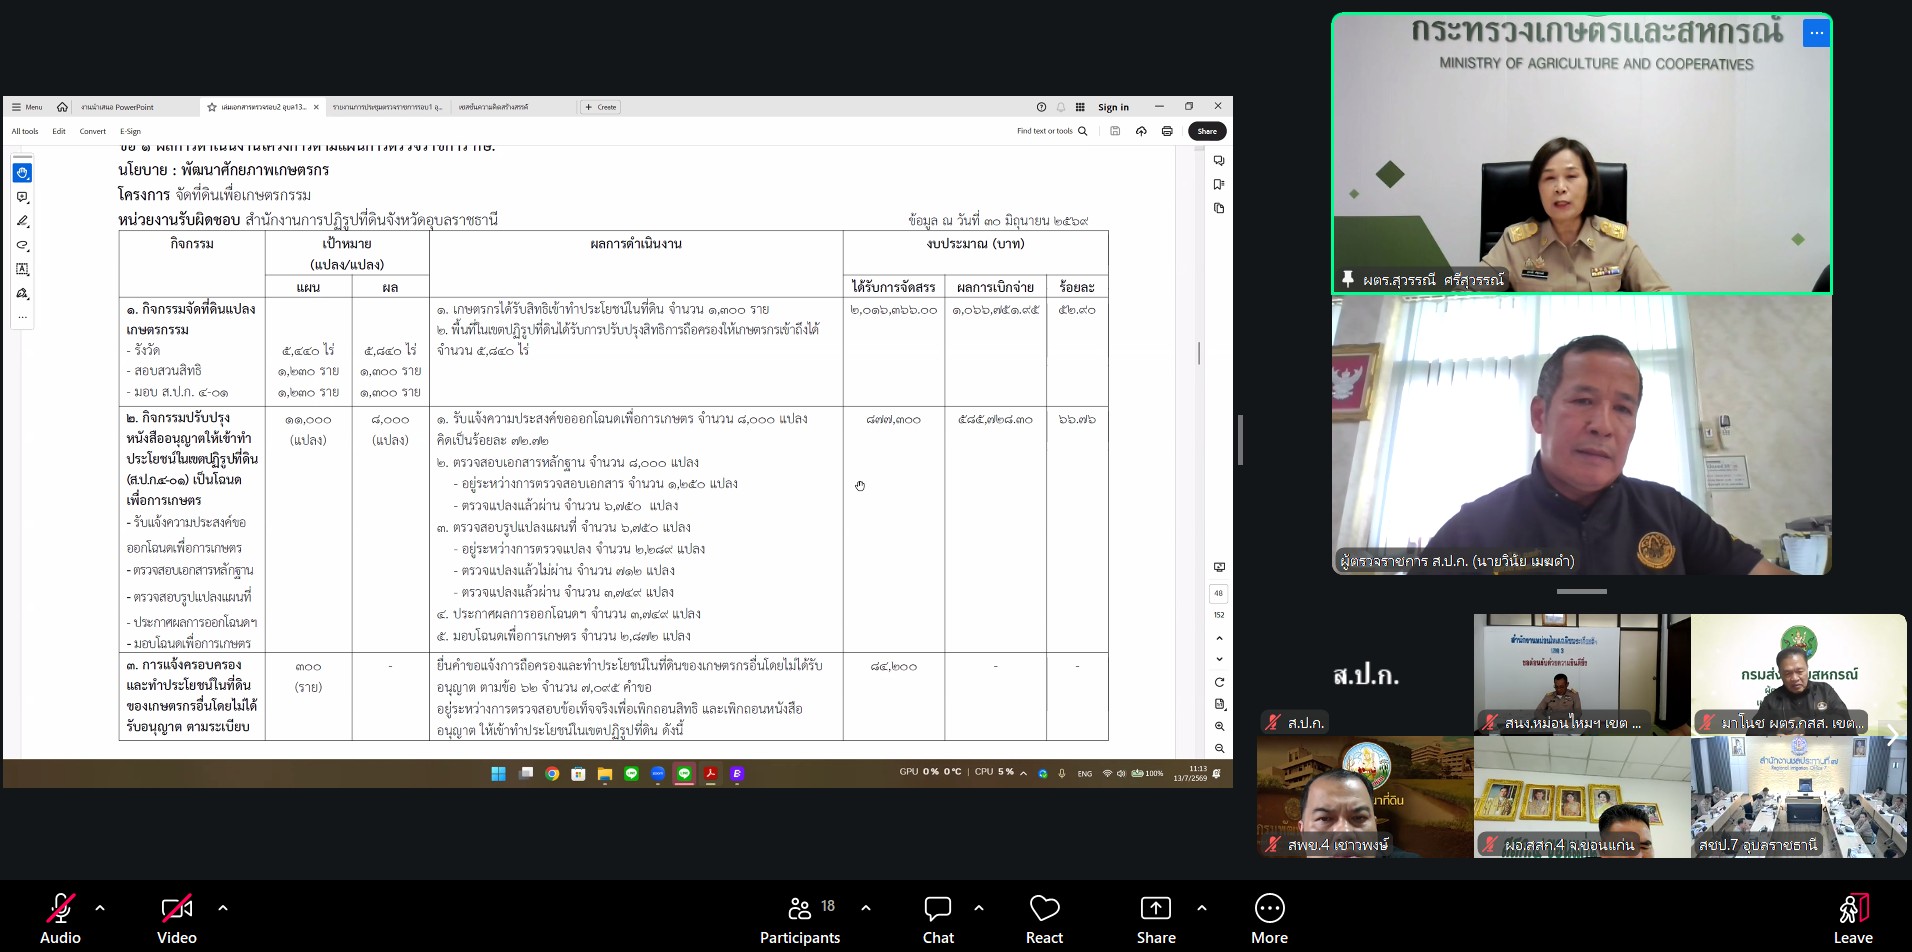Screen dimensions: 1912x952
Task: Expand the arrow beside Participants
Action: pos(866,908)
